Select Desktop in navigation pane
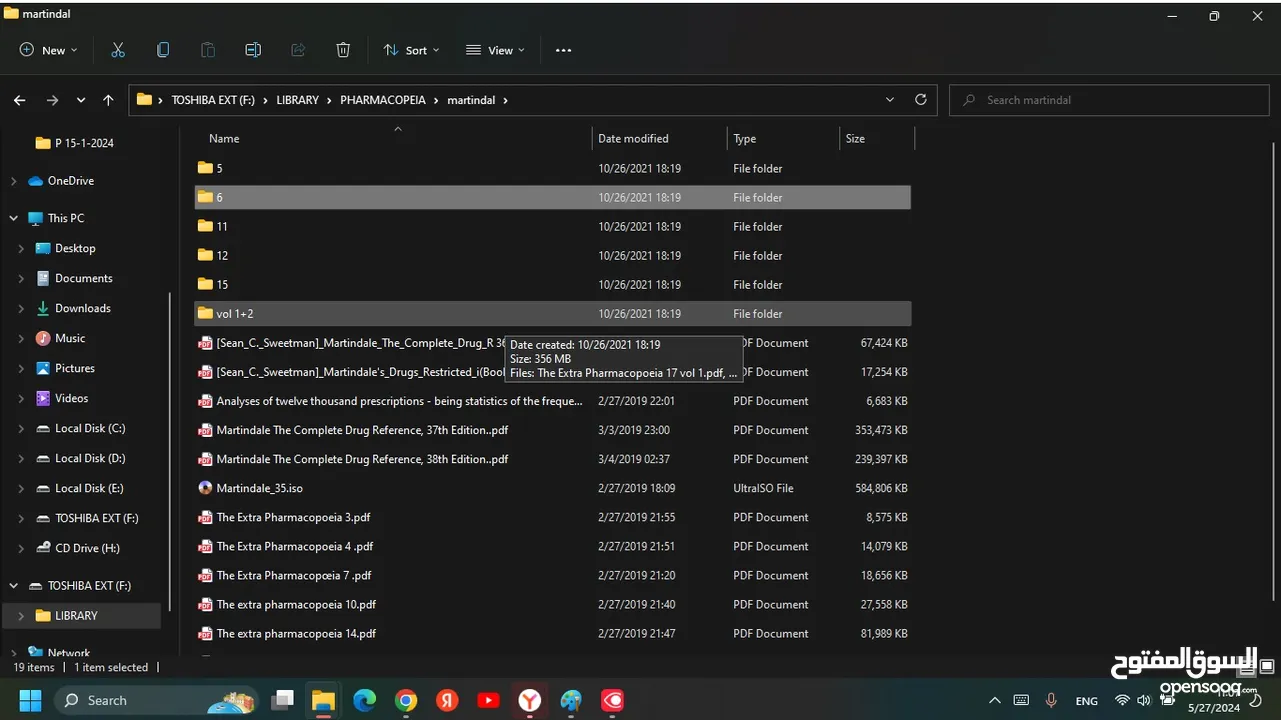The width and height of the screenshot is (1281, 720). 75,248
